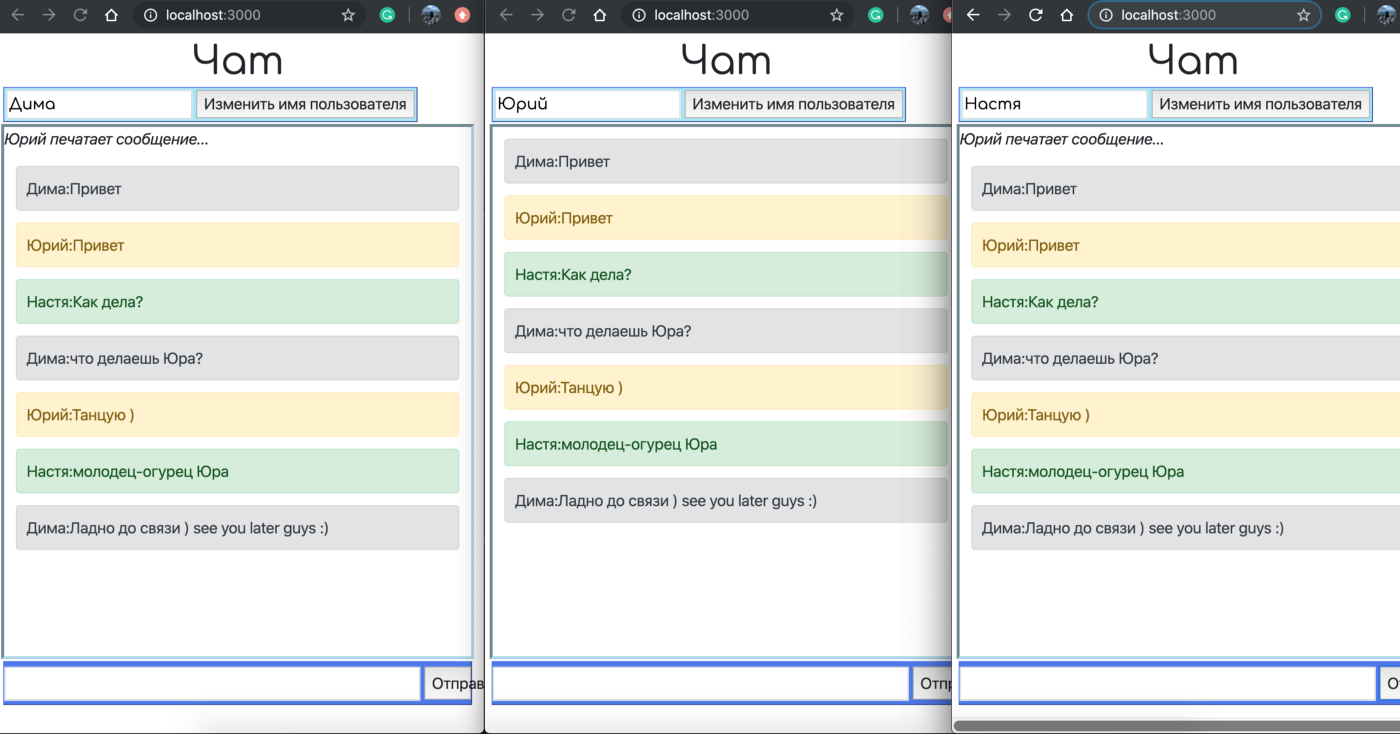Image resolution: width=1400 pixels, height=734 pixels.
Task: Open the green Grammarly extension in Дима's window
Action: point(387,15)
